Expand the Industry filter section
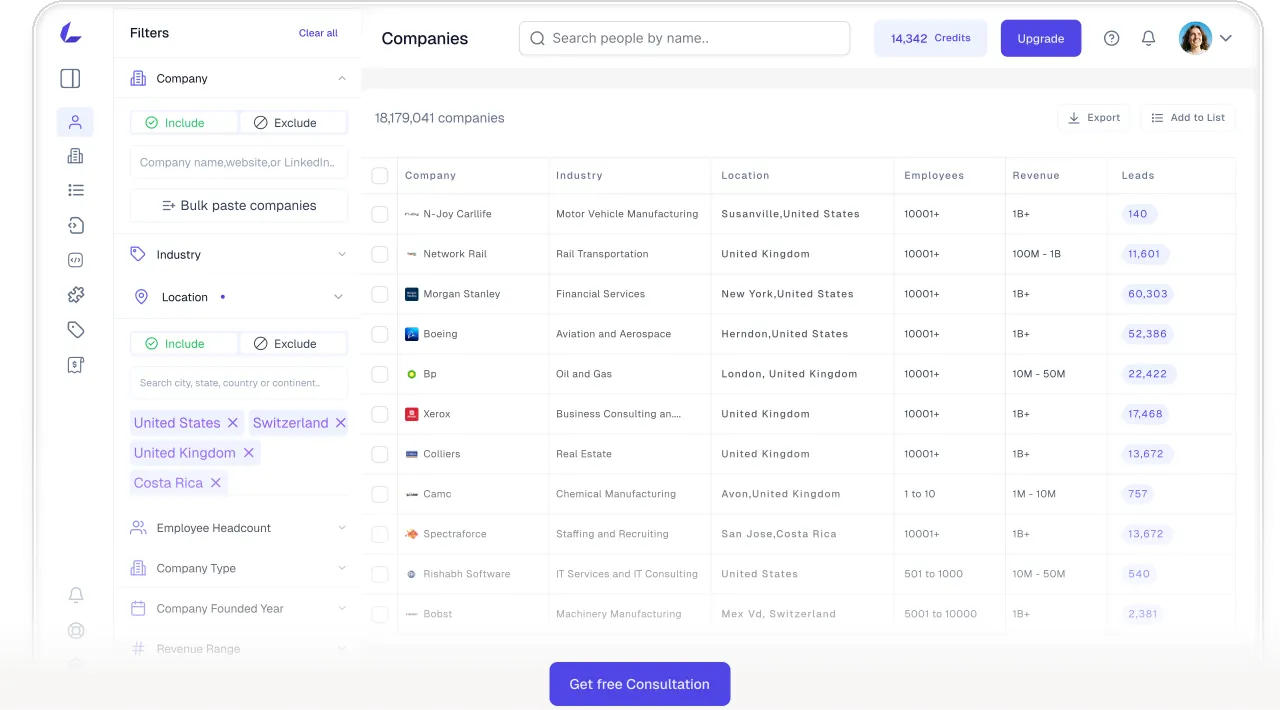The image size is (1280, 710). pos(341,255)
